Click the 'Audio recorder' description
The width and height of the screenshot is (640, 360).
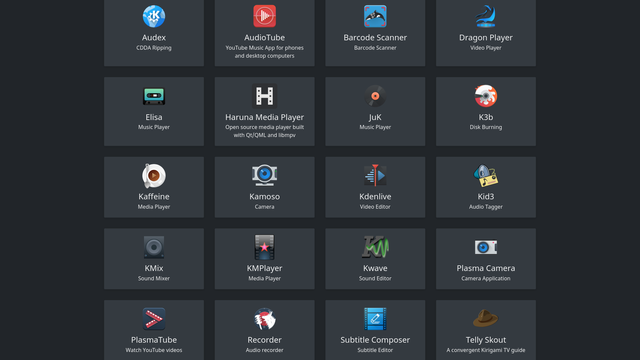pos(264,350)
